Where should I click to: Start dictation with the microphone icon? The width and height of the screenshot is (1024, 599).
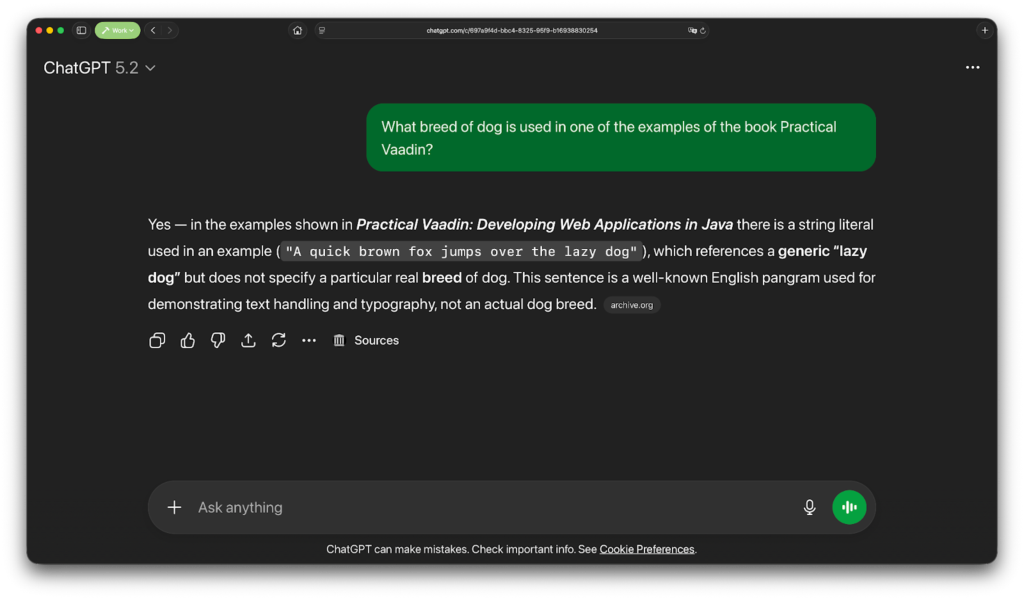[809, 507]
